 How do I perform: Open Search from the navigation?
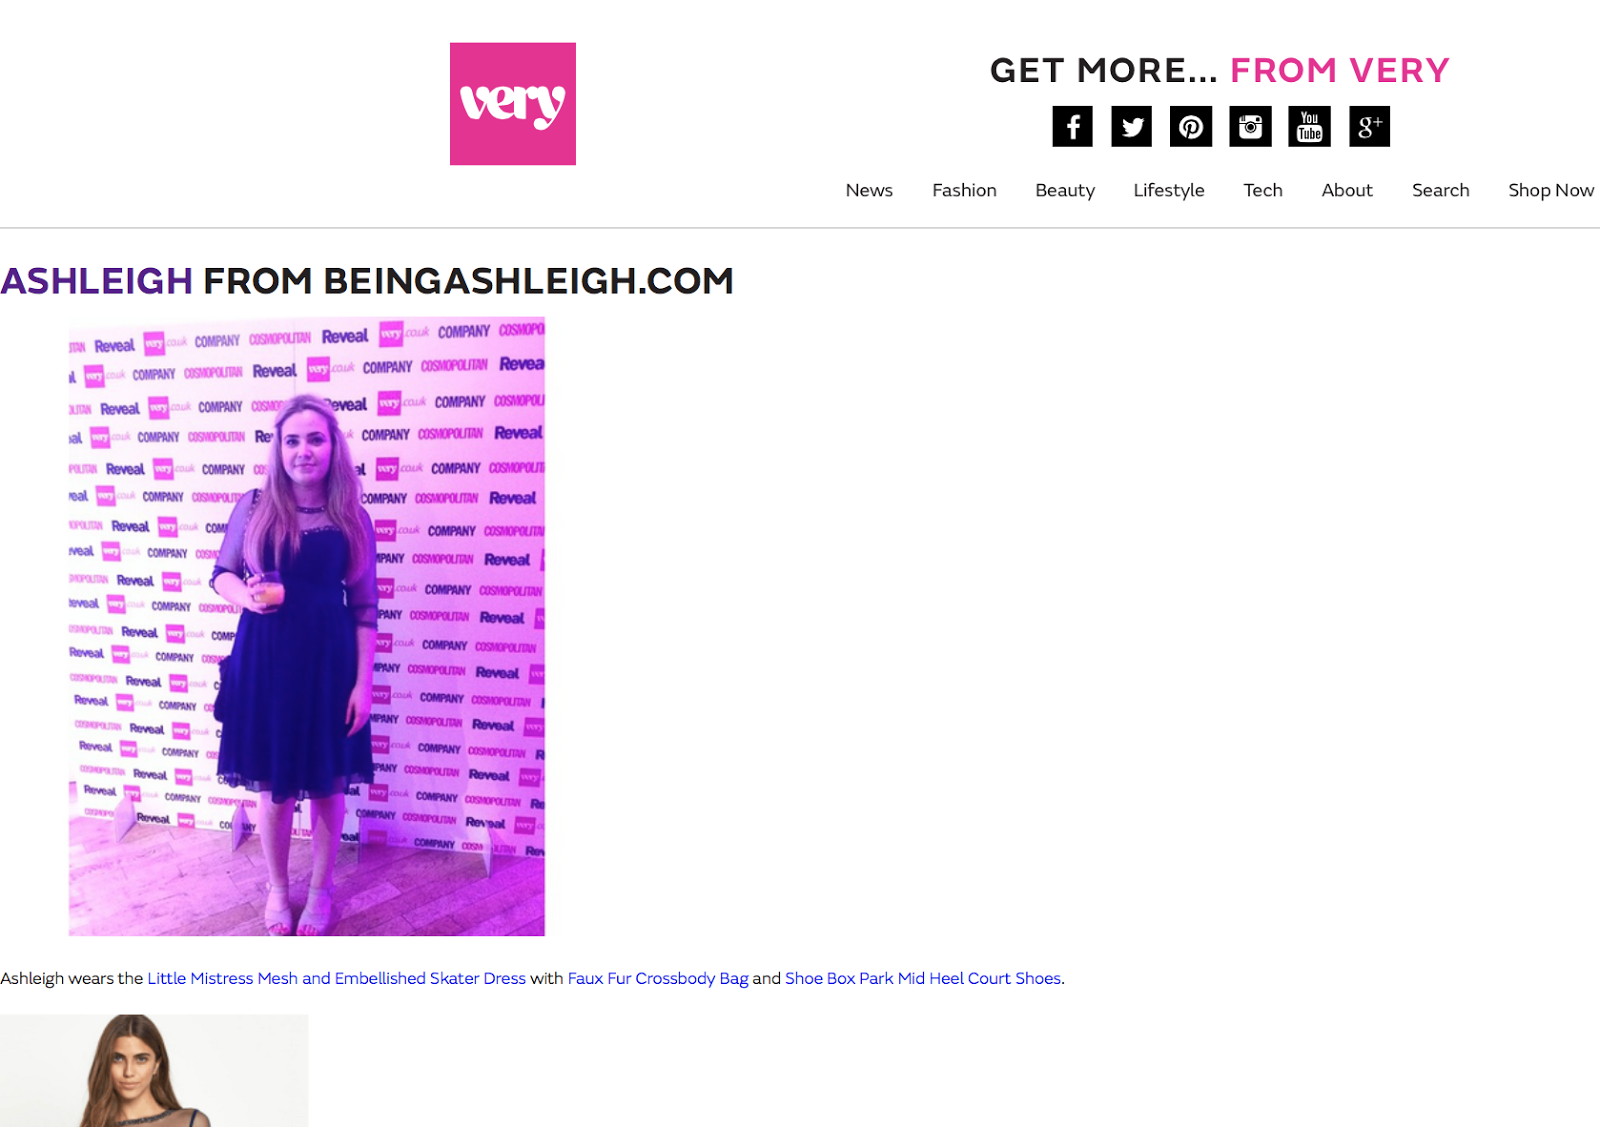(1441, 190)
